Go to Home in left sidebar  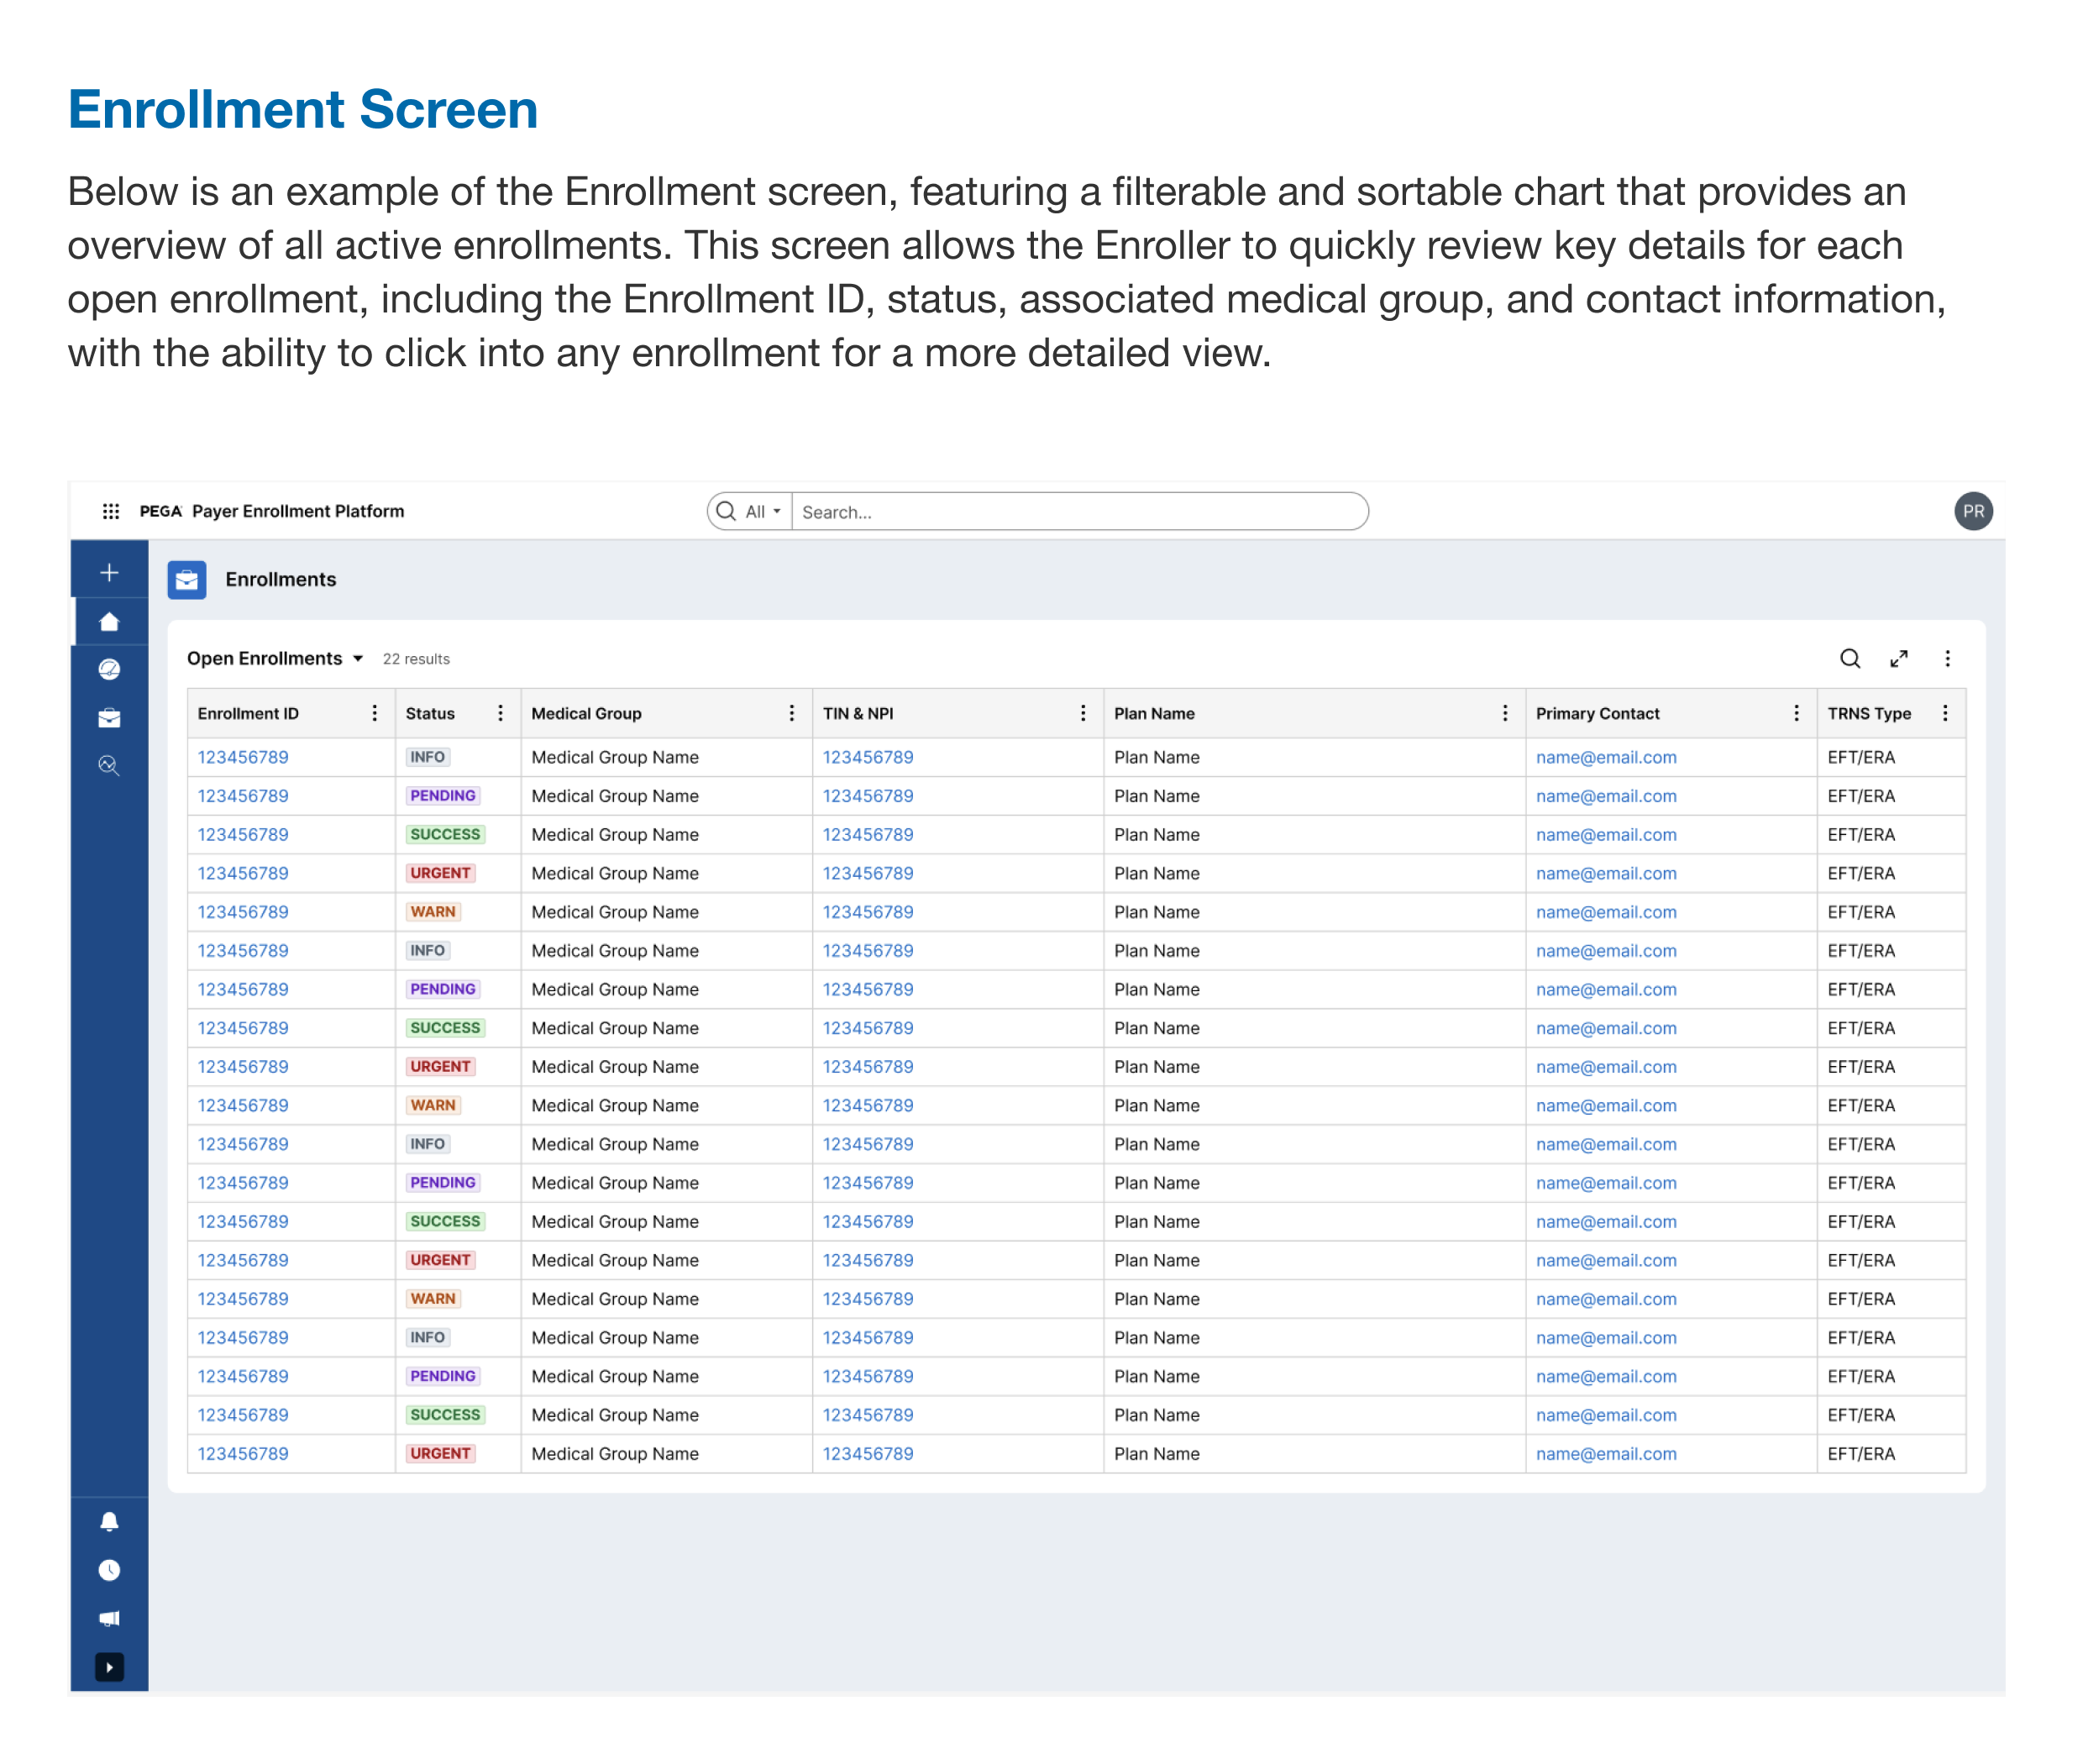pyautogui.click(x=110, y=622)
